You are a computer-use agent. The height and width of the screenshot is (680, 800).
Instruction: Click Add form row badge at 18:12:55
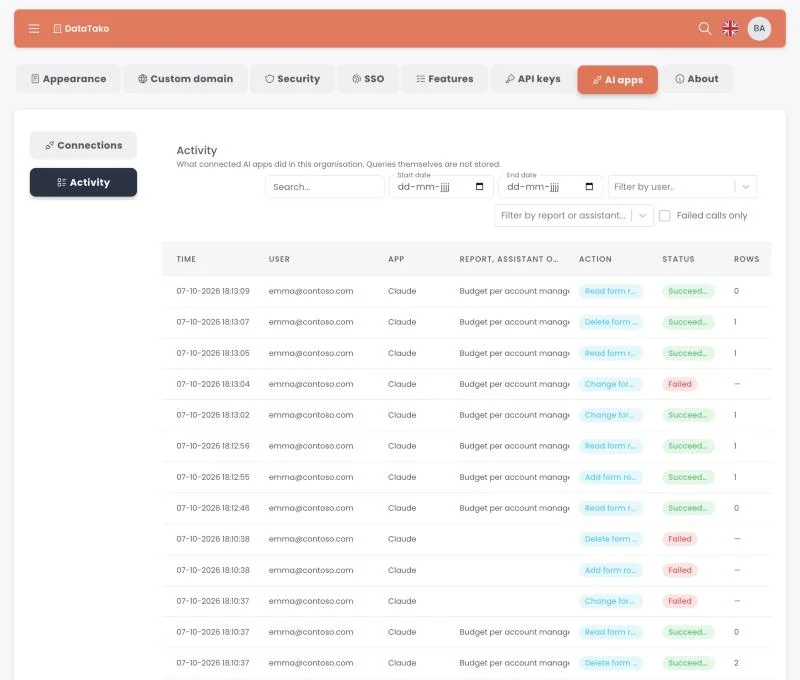point(610,477)
